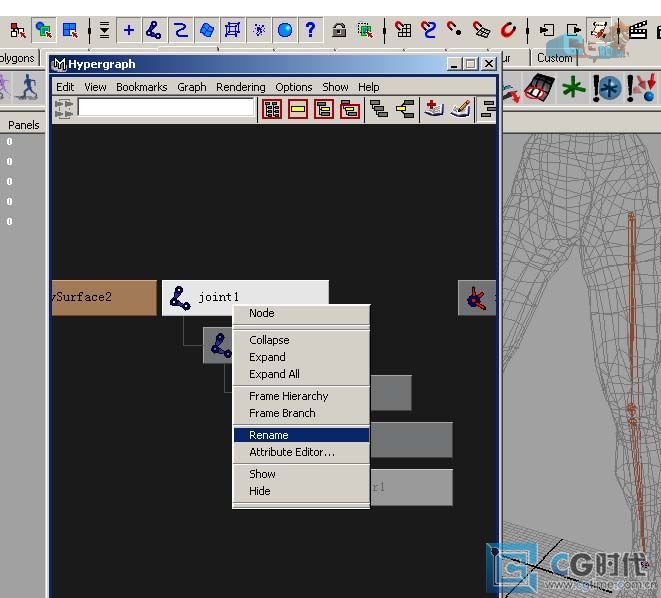661x598 pixels.
Task: Toggle the handles selection mask plus icon
Action: [129, 30]
